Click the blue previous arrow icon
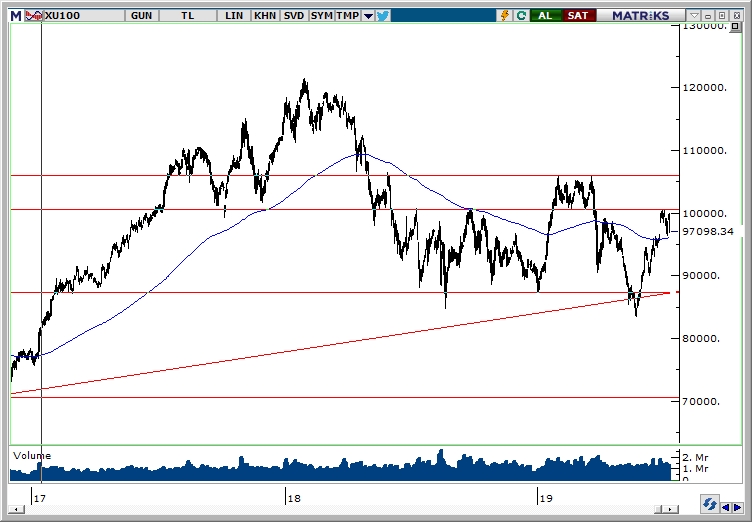 click(726, 508)
